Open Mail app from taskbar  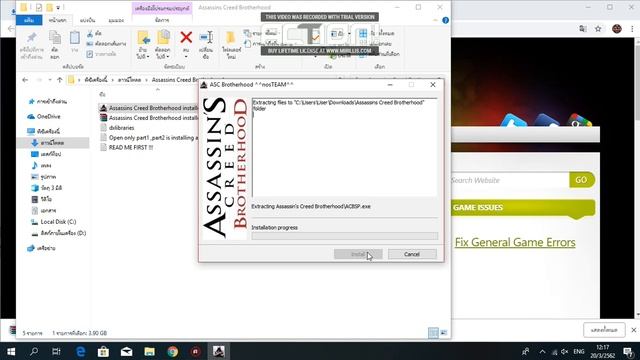click(x=127, y=351)
